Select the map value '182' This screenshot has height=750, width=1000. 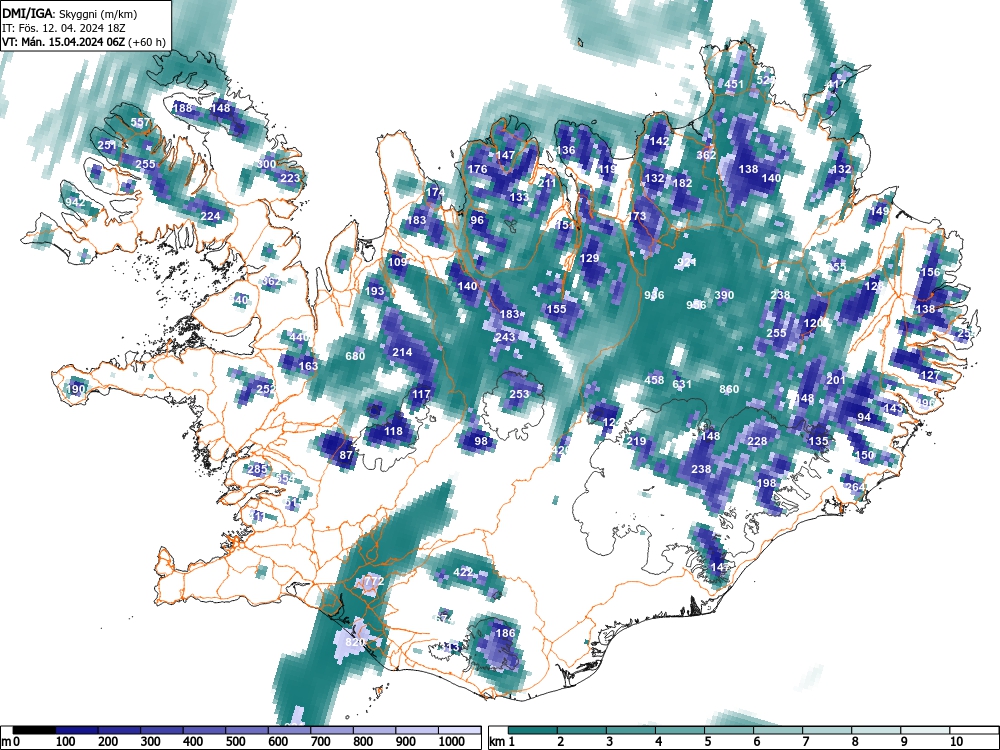(682, 183)
